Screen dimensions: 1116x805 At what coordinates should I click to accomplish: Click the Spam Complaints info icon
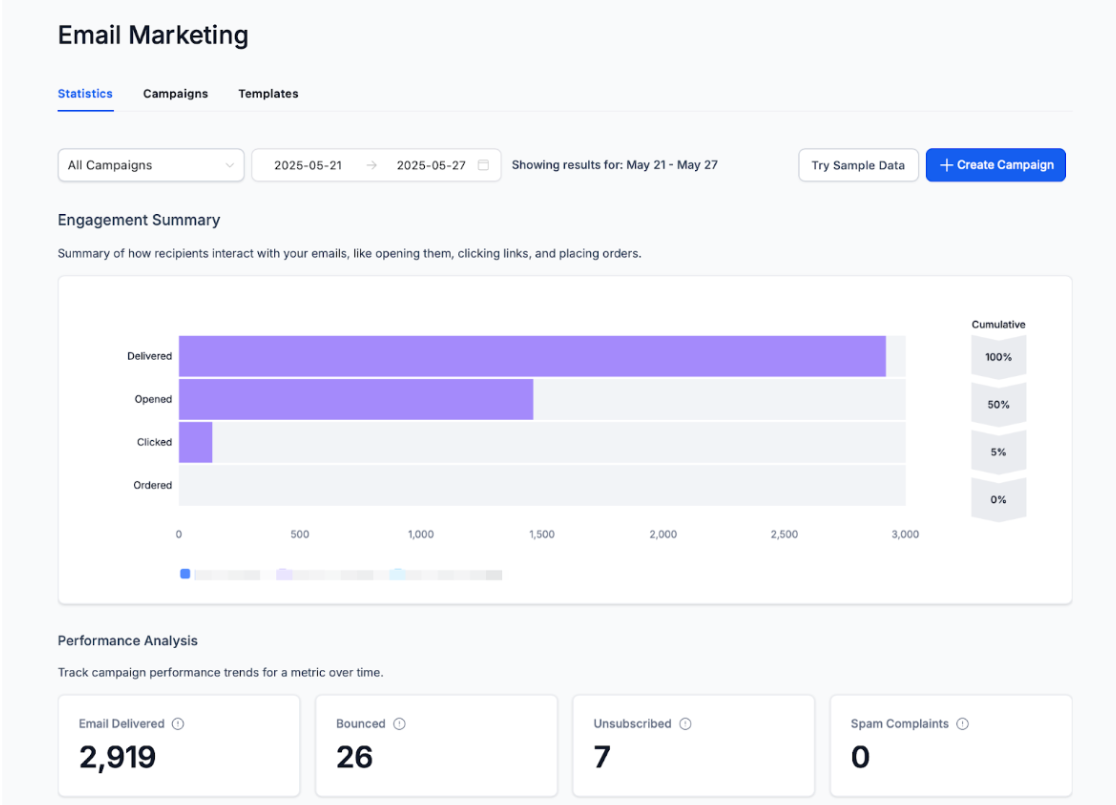coord(962,724)
